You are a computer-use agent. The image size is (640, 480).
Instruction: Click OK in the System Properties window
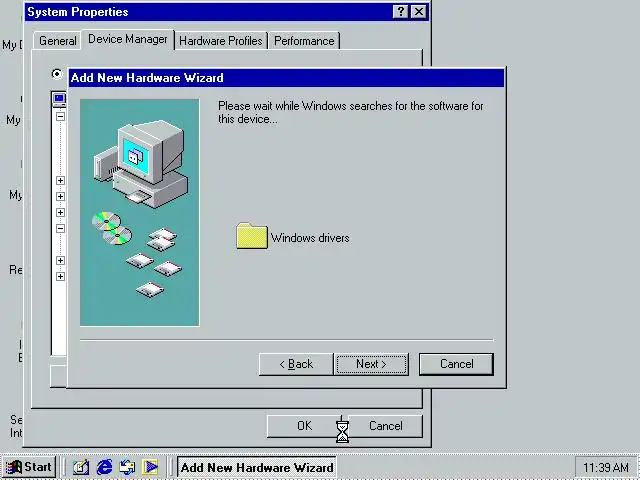pyautogui.click(x=304, y=426)
